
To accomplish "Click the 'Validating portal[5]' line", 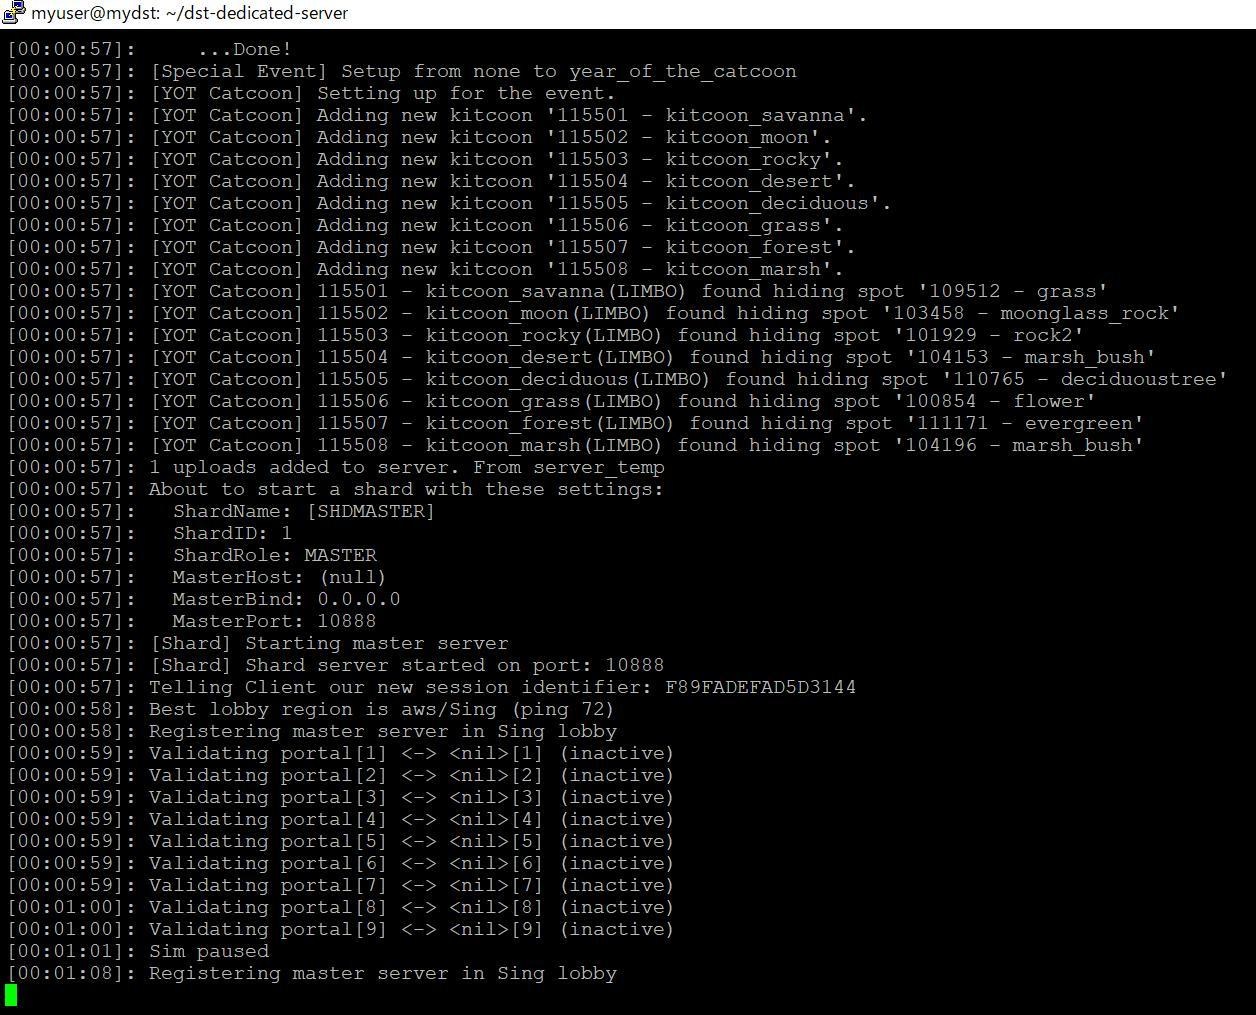I will (x=342, y=841).
